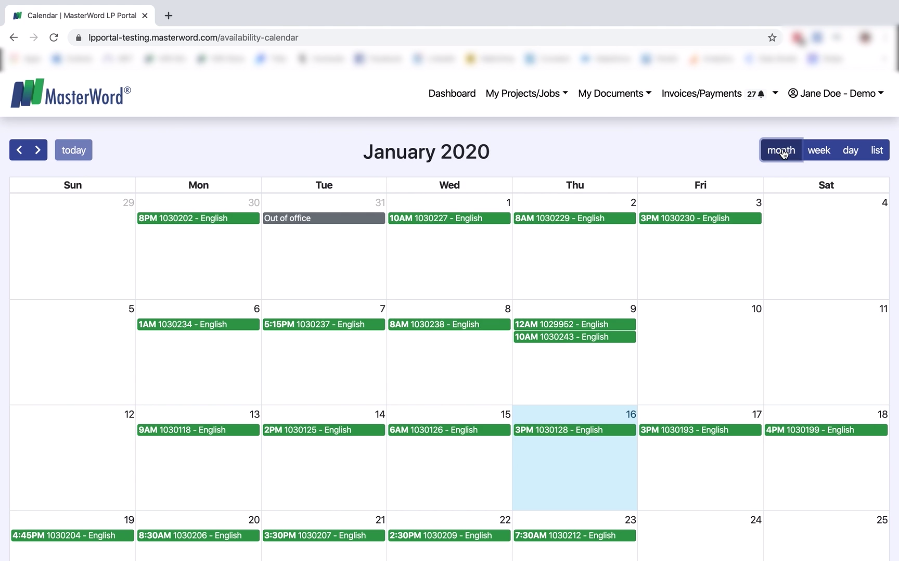Switch calendar to day view
Screen dimensions: 899x561
tap(850, 150)
